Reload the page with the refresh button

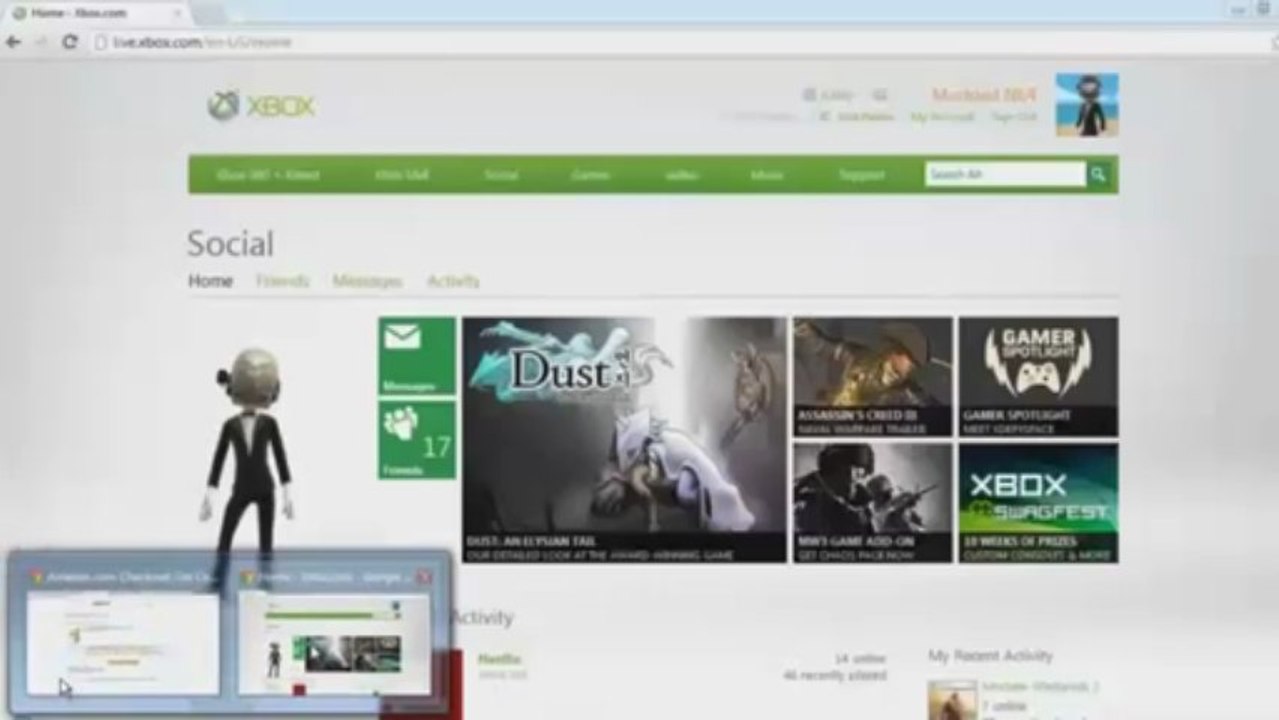point(70,42)
